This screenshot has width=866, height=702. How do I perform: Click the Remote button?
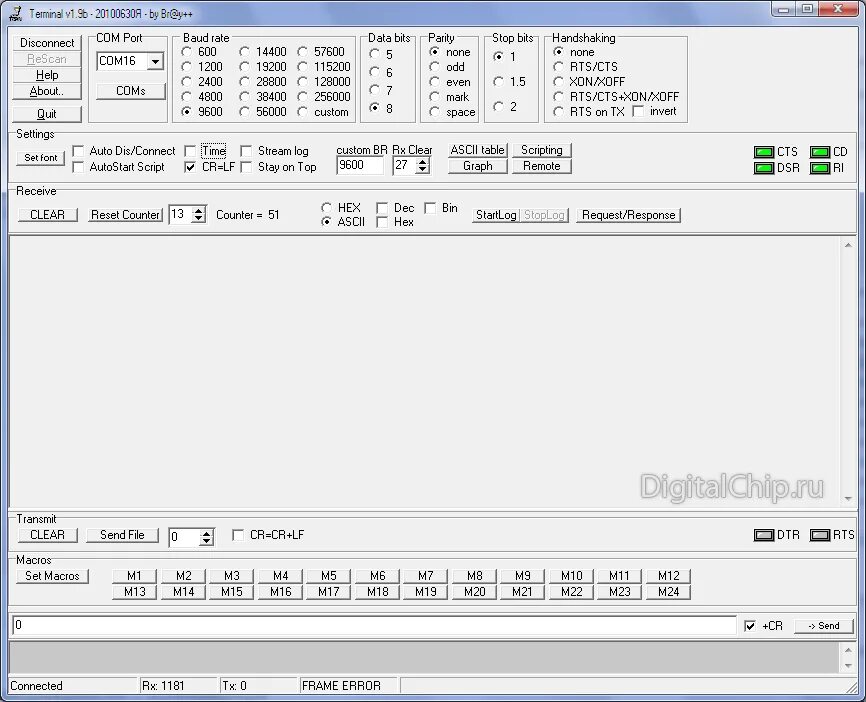pos(542,166)
